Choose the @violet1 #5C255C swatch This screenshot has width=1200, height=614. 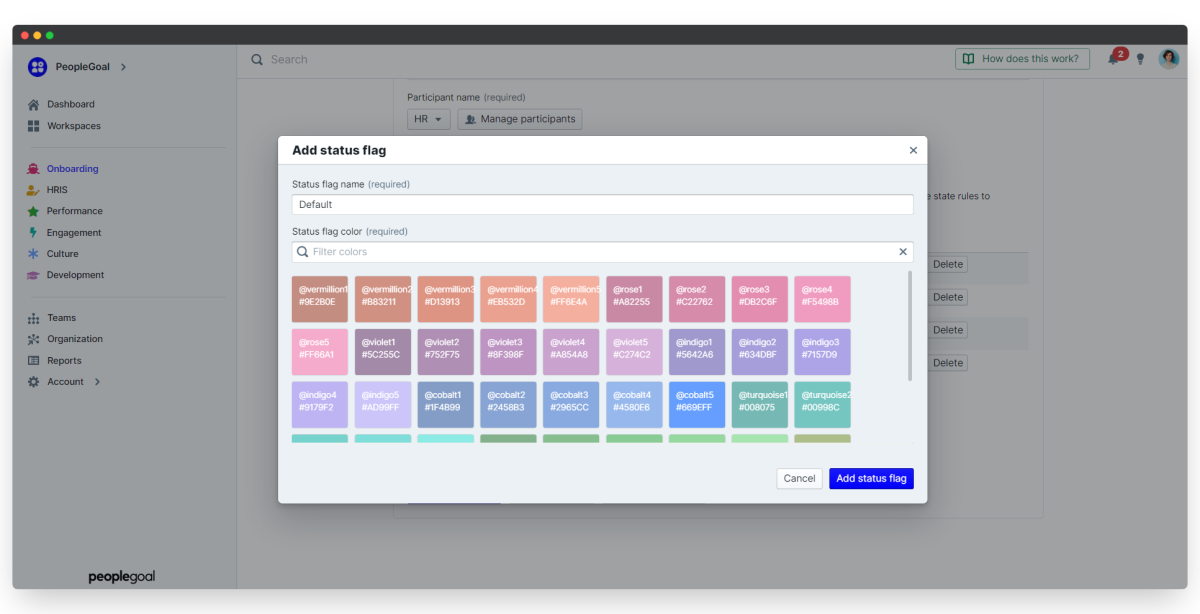[383, 352]
